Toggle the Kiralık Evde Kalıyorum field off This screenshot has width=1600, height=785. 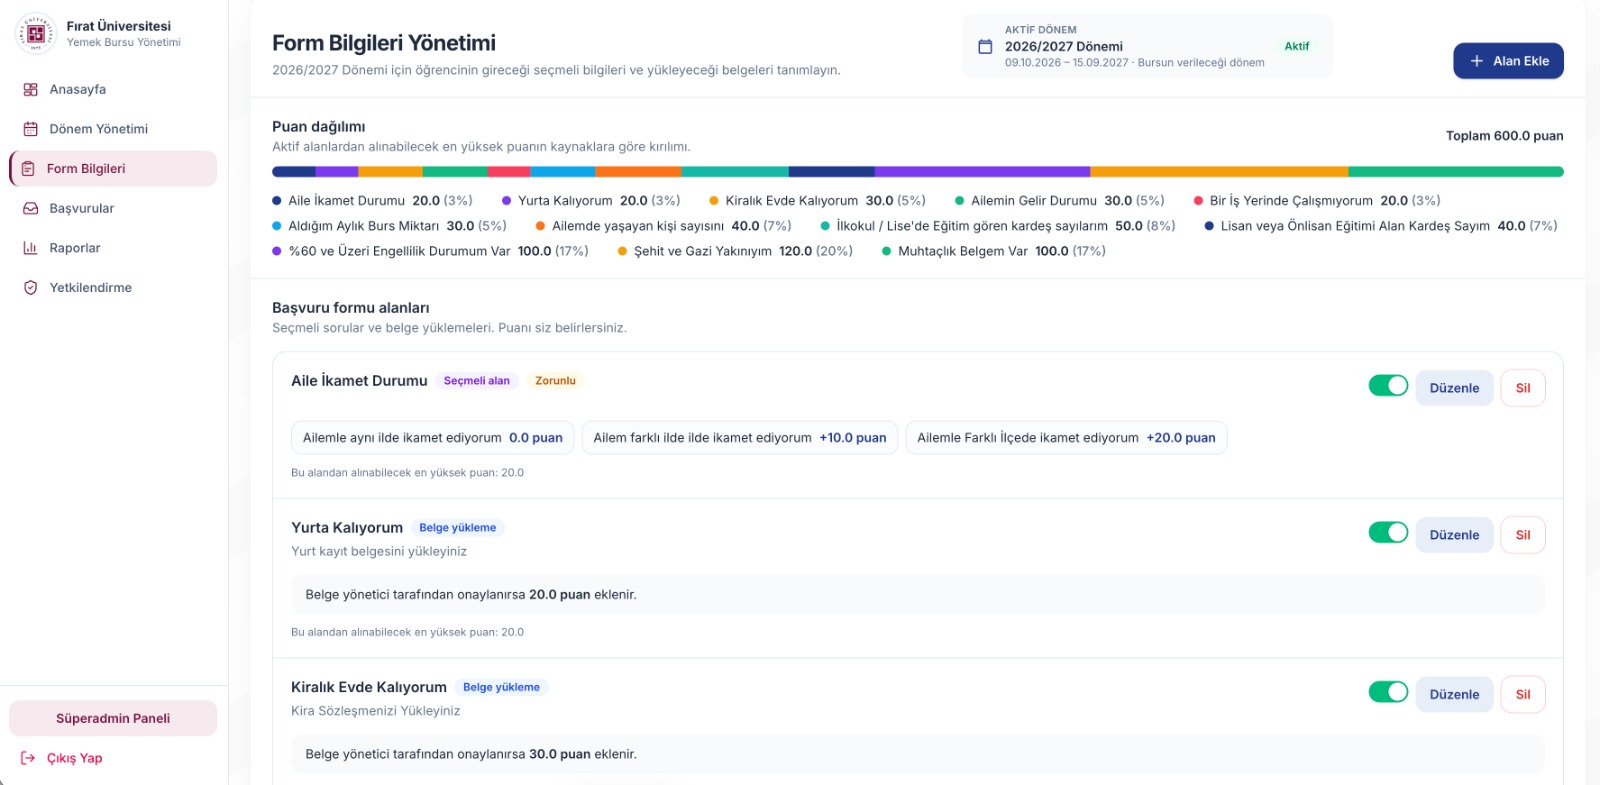tap(1388, 692)
